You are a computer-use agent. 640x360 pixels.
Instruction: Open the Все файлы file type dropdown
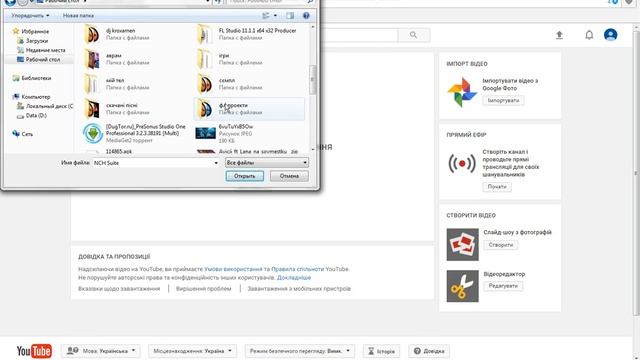267,163
